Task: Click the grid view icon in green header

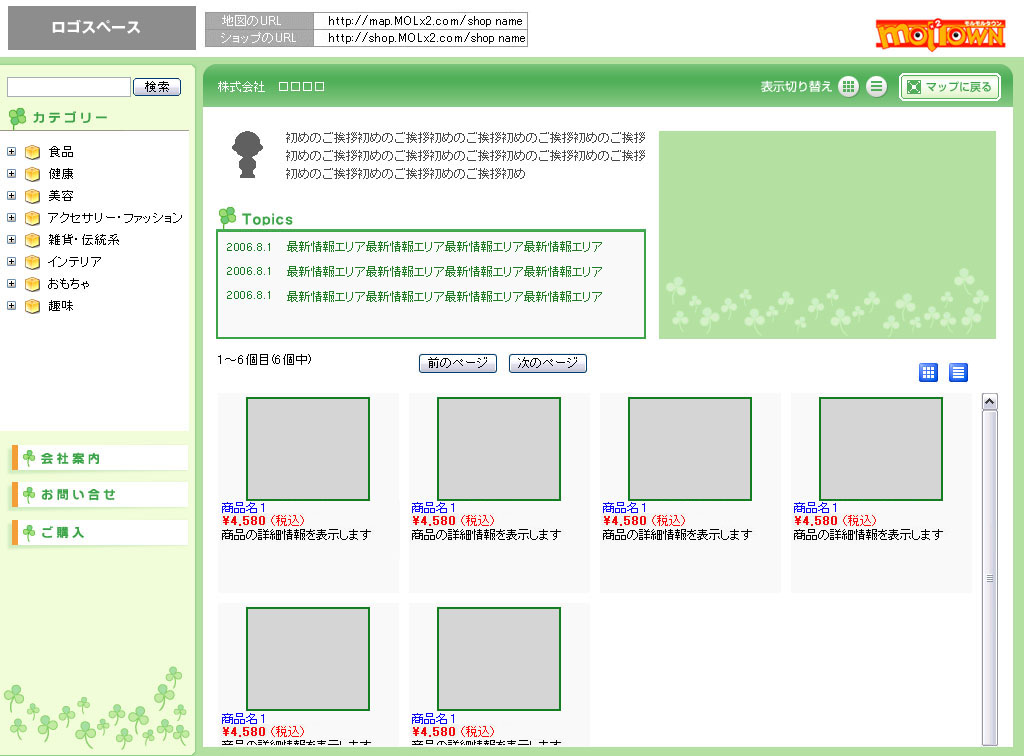Action: [x=848, y=86]
